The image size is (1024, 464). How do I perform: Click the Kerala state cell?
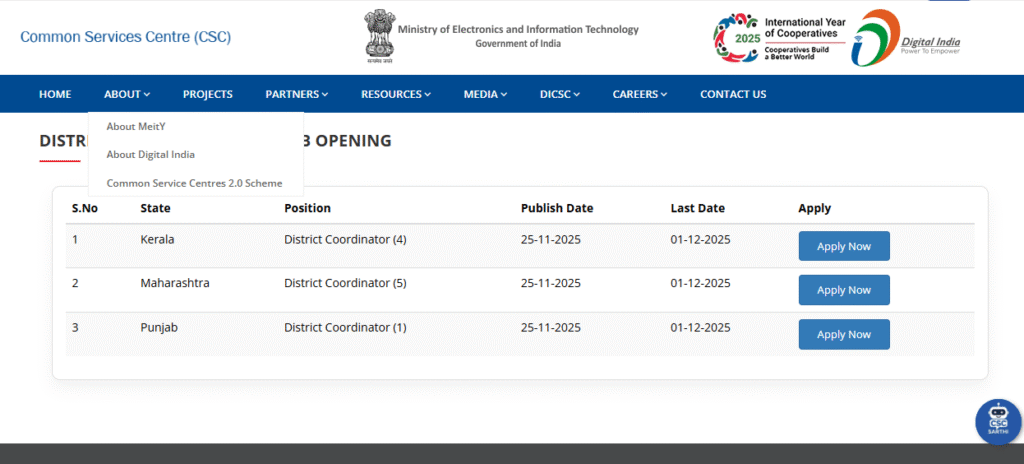[157, 240]
